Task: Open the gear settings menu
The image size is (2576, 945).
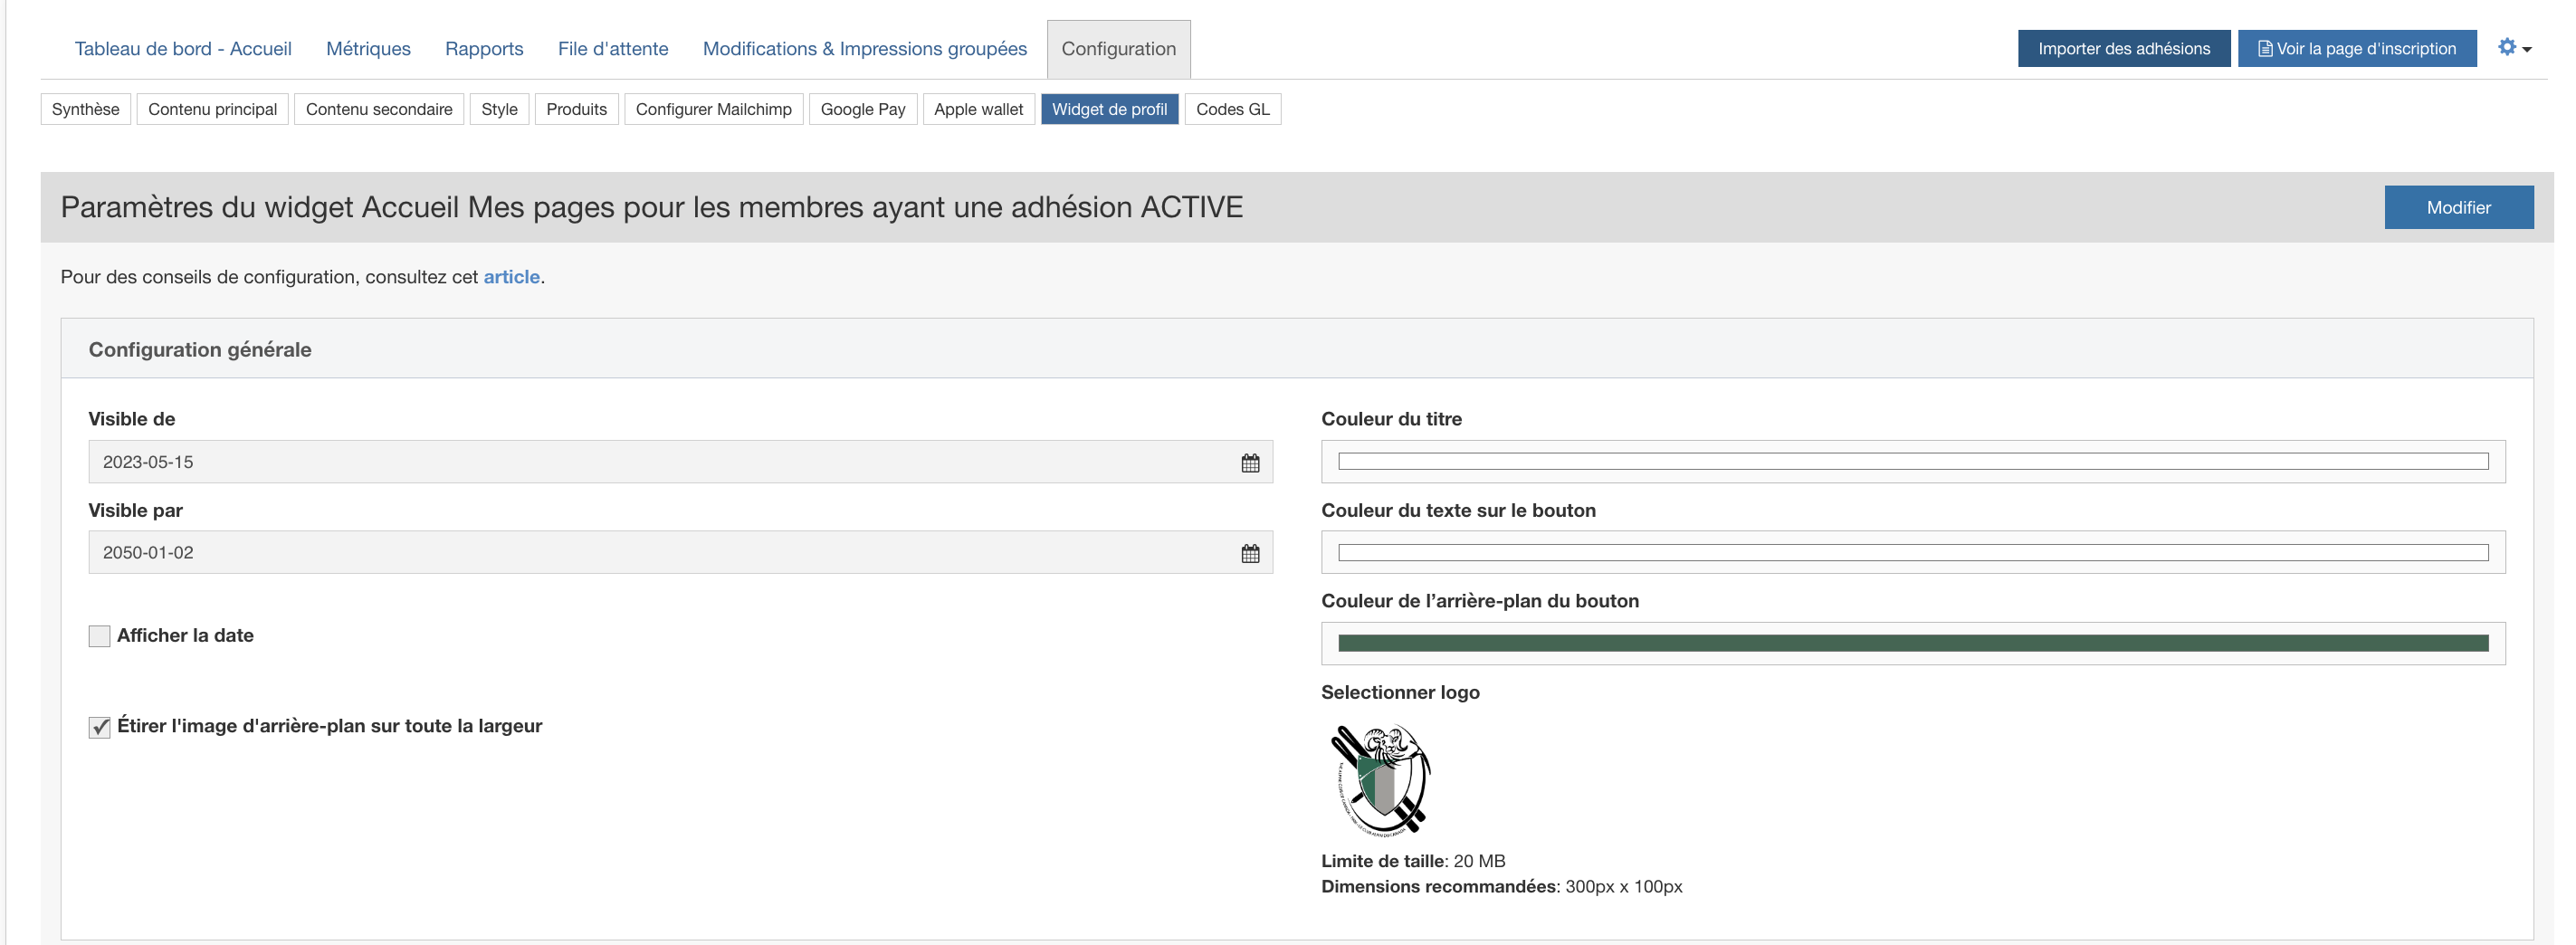Action: (x=2513, y=48)
